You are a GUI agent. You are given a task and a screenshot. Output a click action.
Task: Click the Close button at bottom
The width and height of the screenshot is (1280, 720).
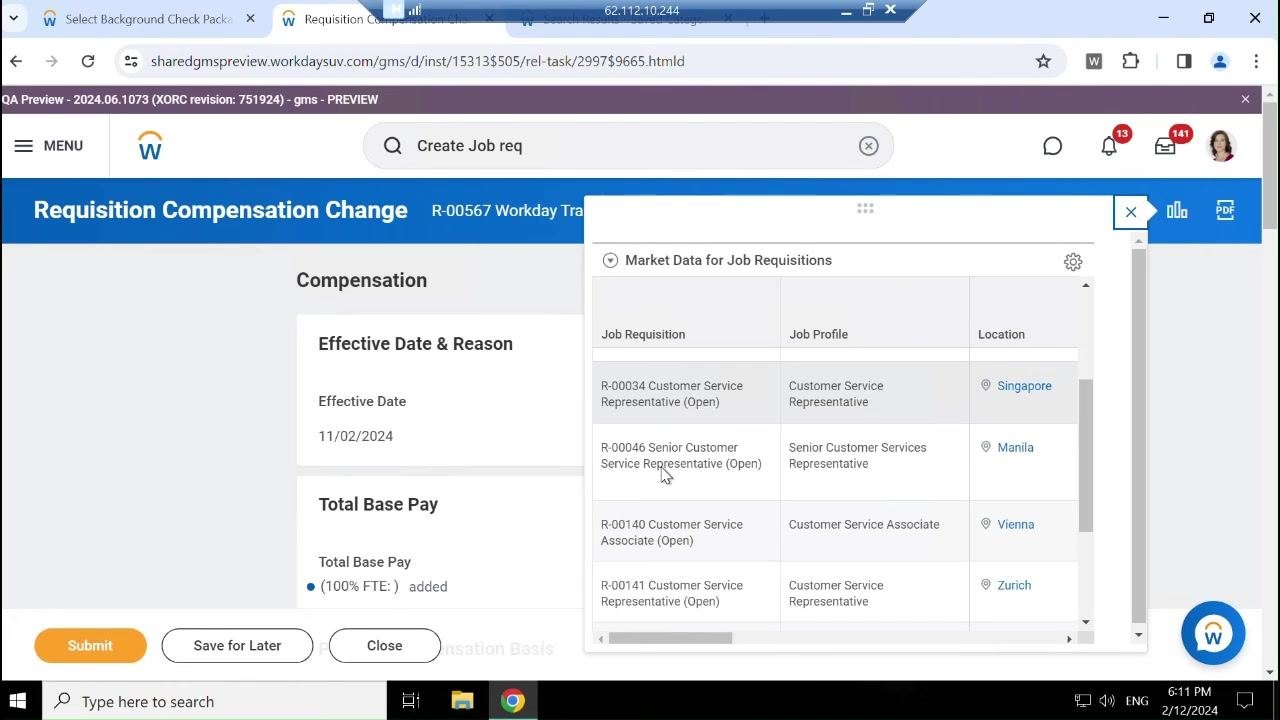[x=384, y=646]
